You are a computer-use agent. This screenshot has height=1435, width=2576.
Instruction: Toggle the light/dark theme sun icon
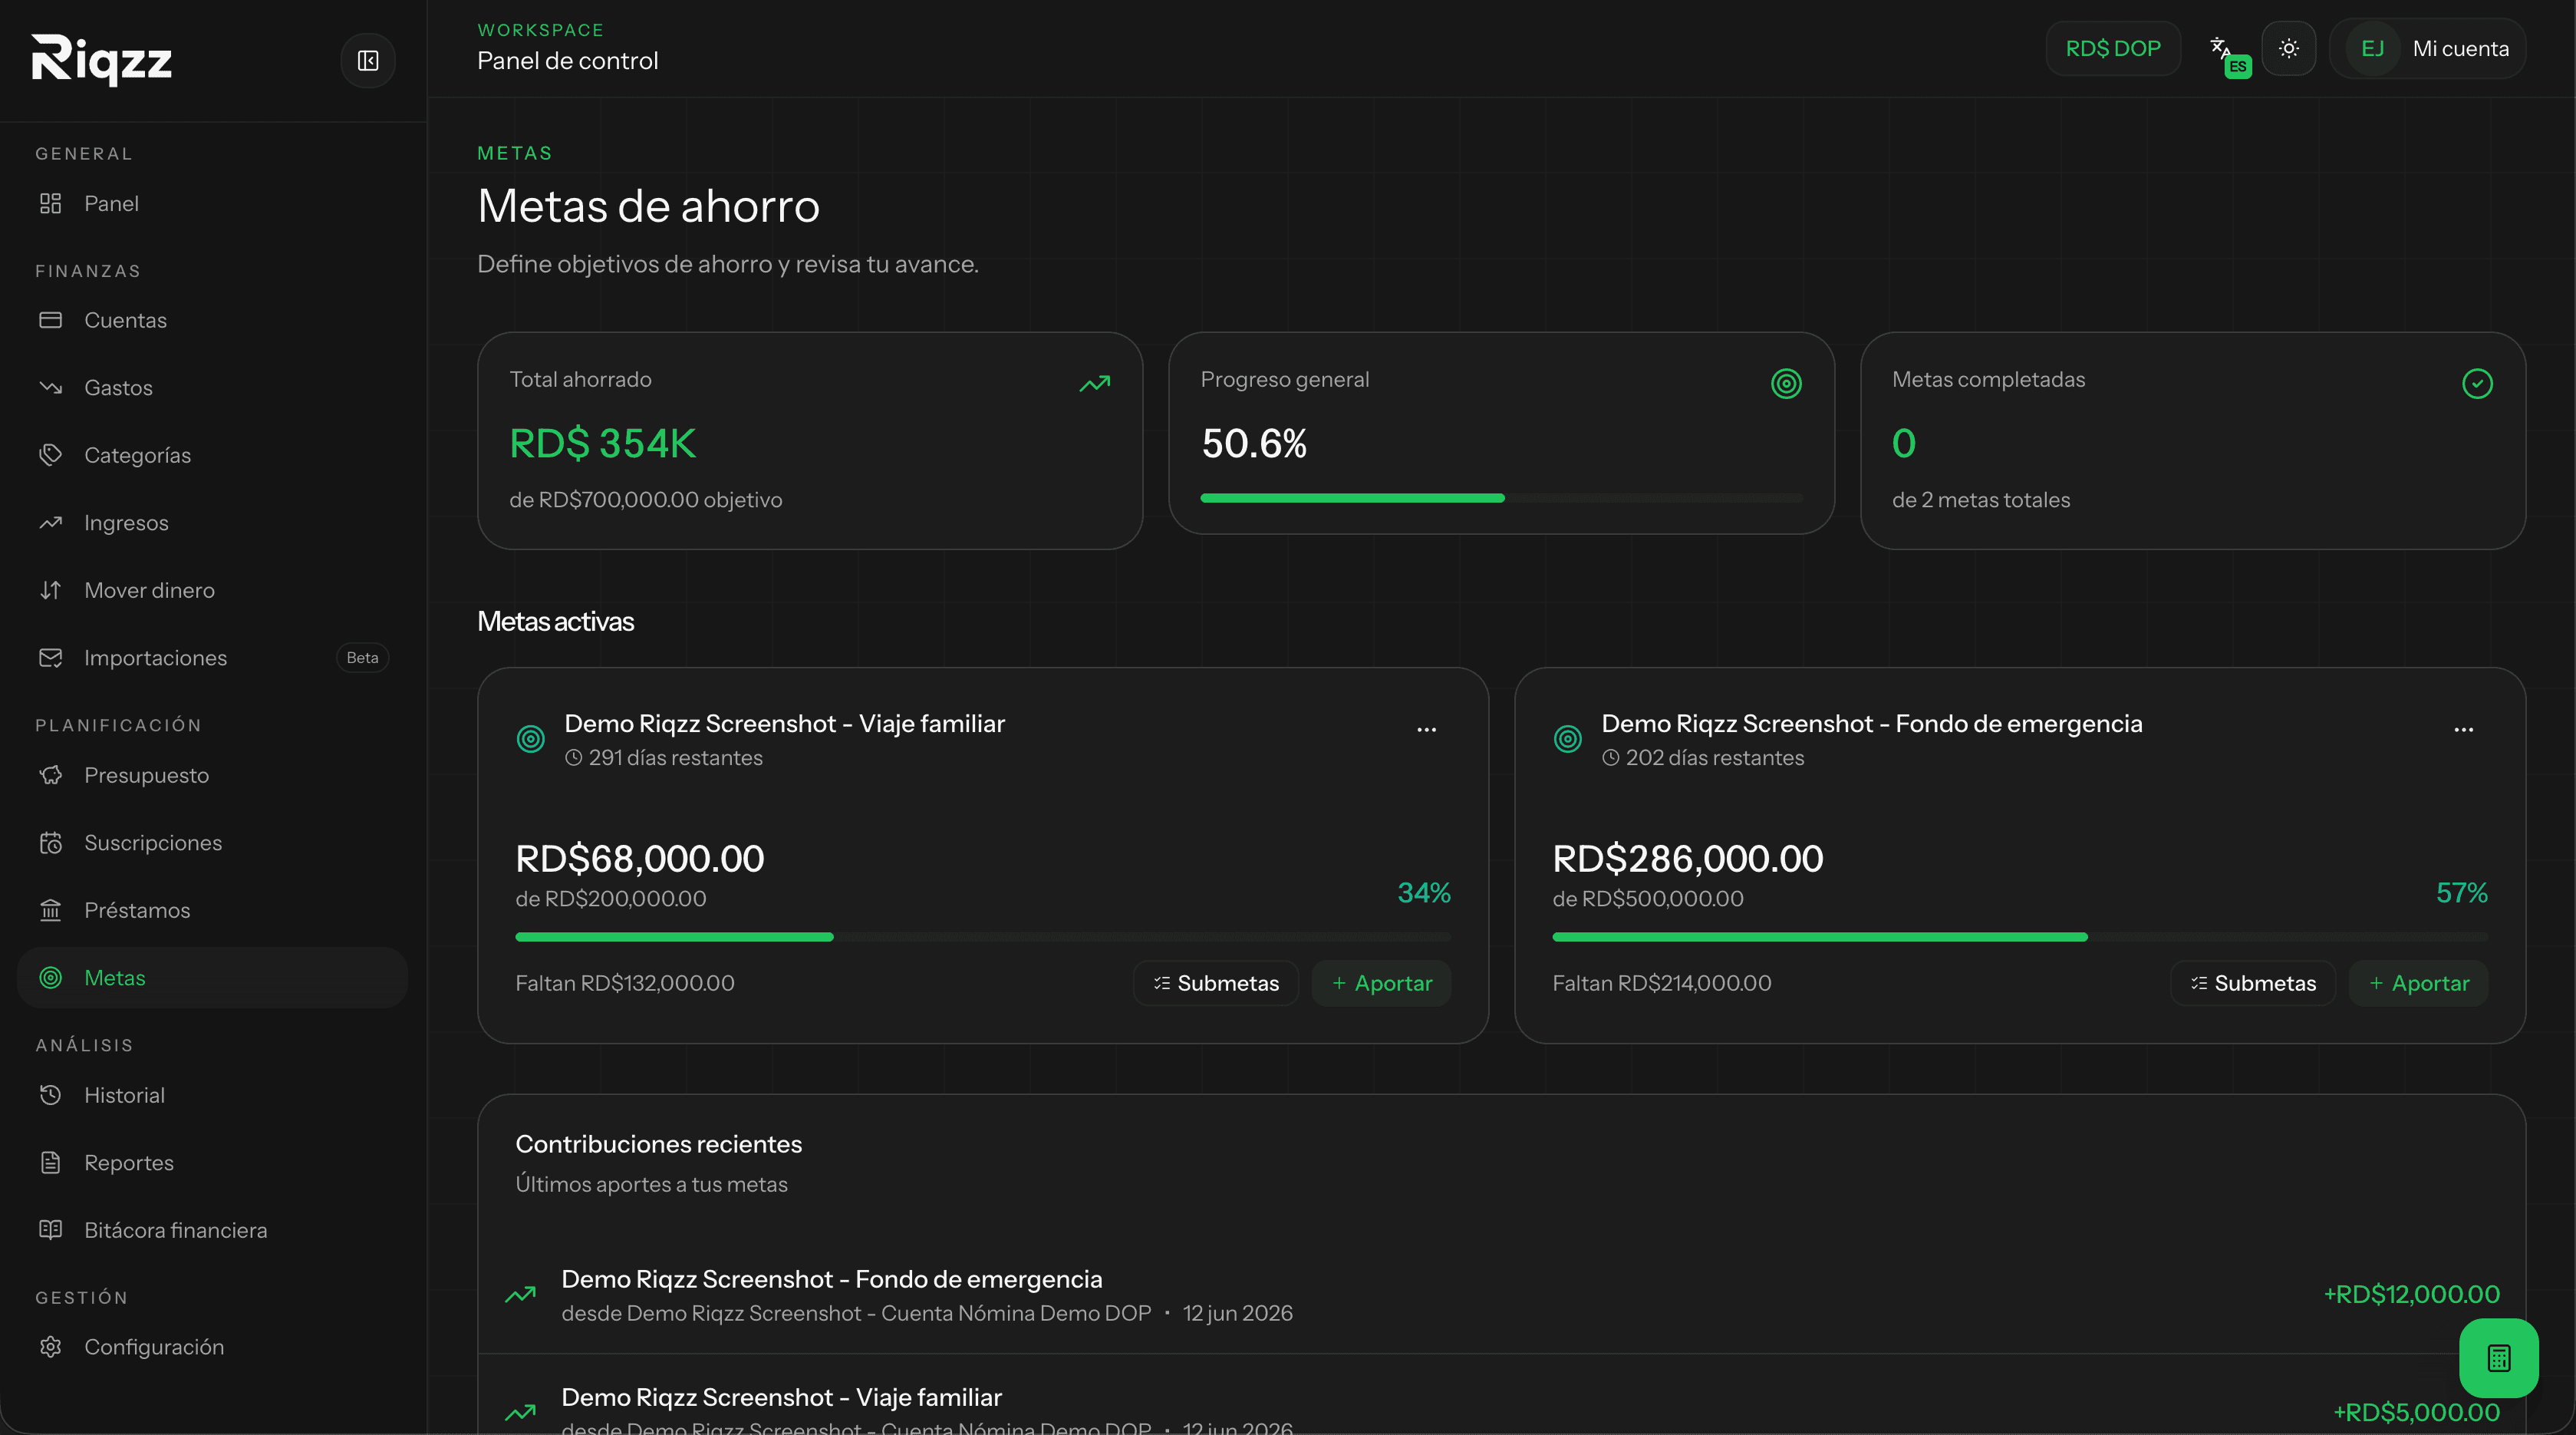tap(2289, 48)
